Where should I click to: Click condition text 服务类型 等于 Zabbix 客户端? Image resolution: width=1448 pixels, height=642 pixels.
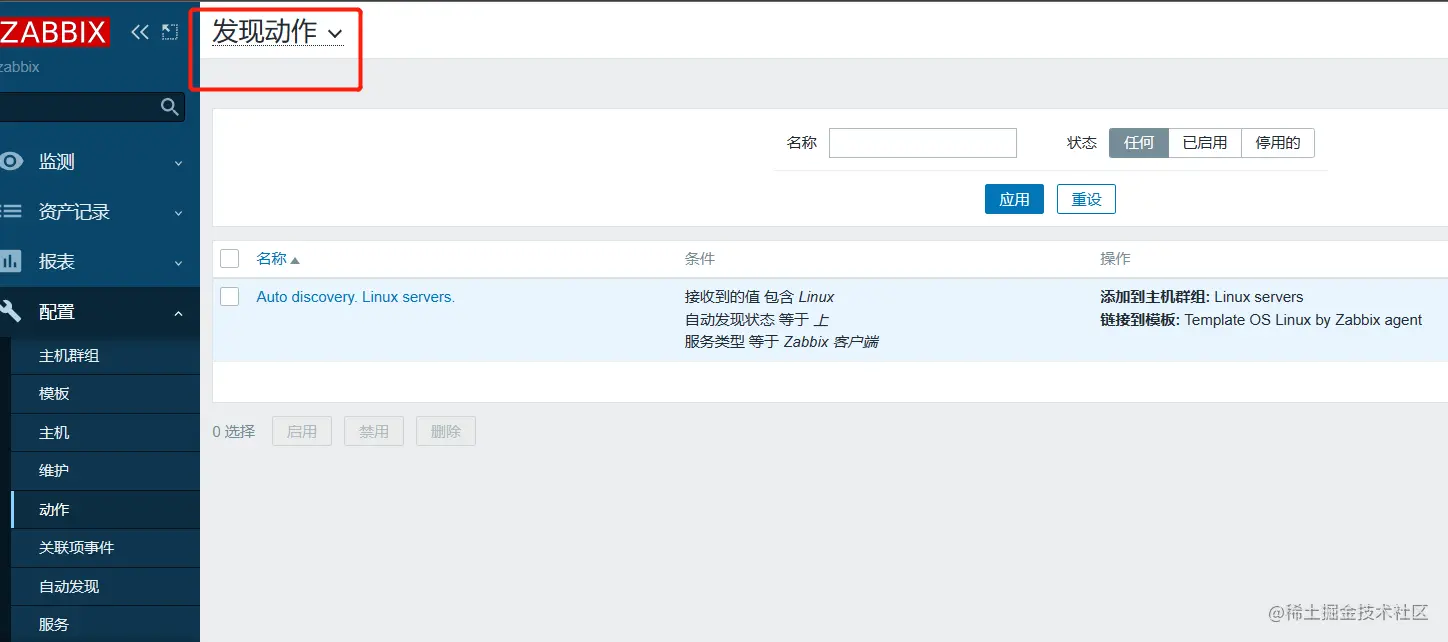point(782,342)
